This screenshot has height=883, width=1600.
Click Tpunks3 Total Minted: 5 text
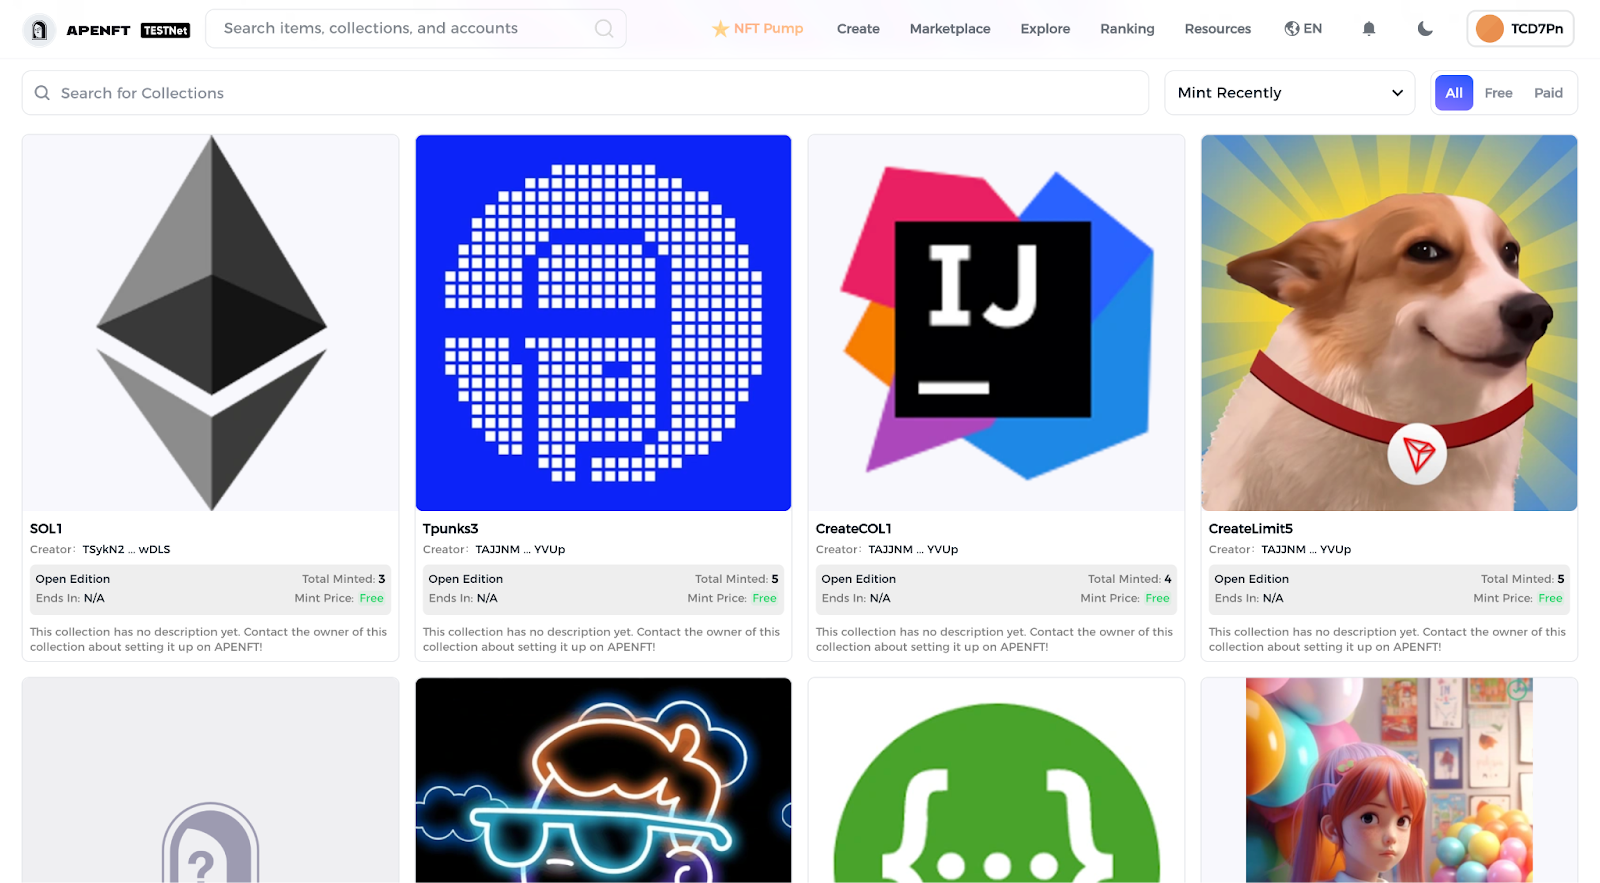click(736, 579)
